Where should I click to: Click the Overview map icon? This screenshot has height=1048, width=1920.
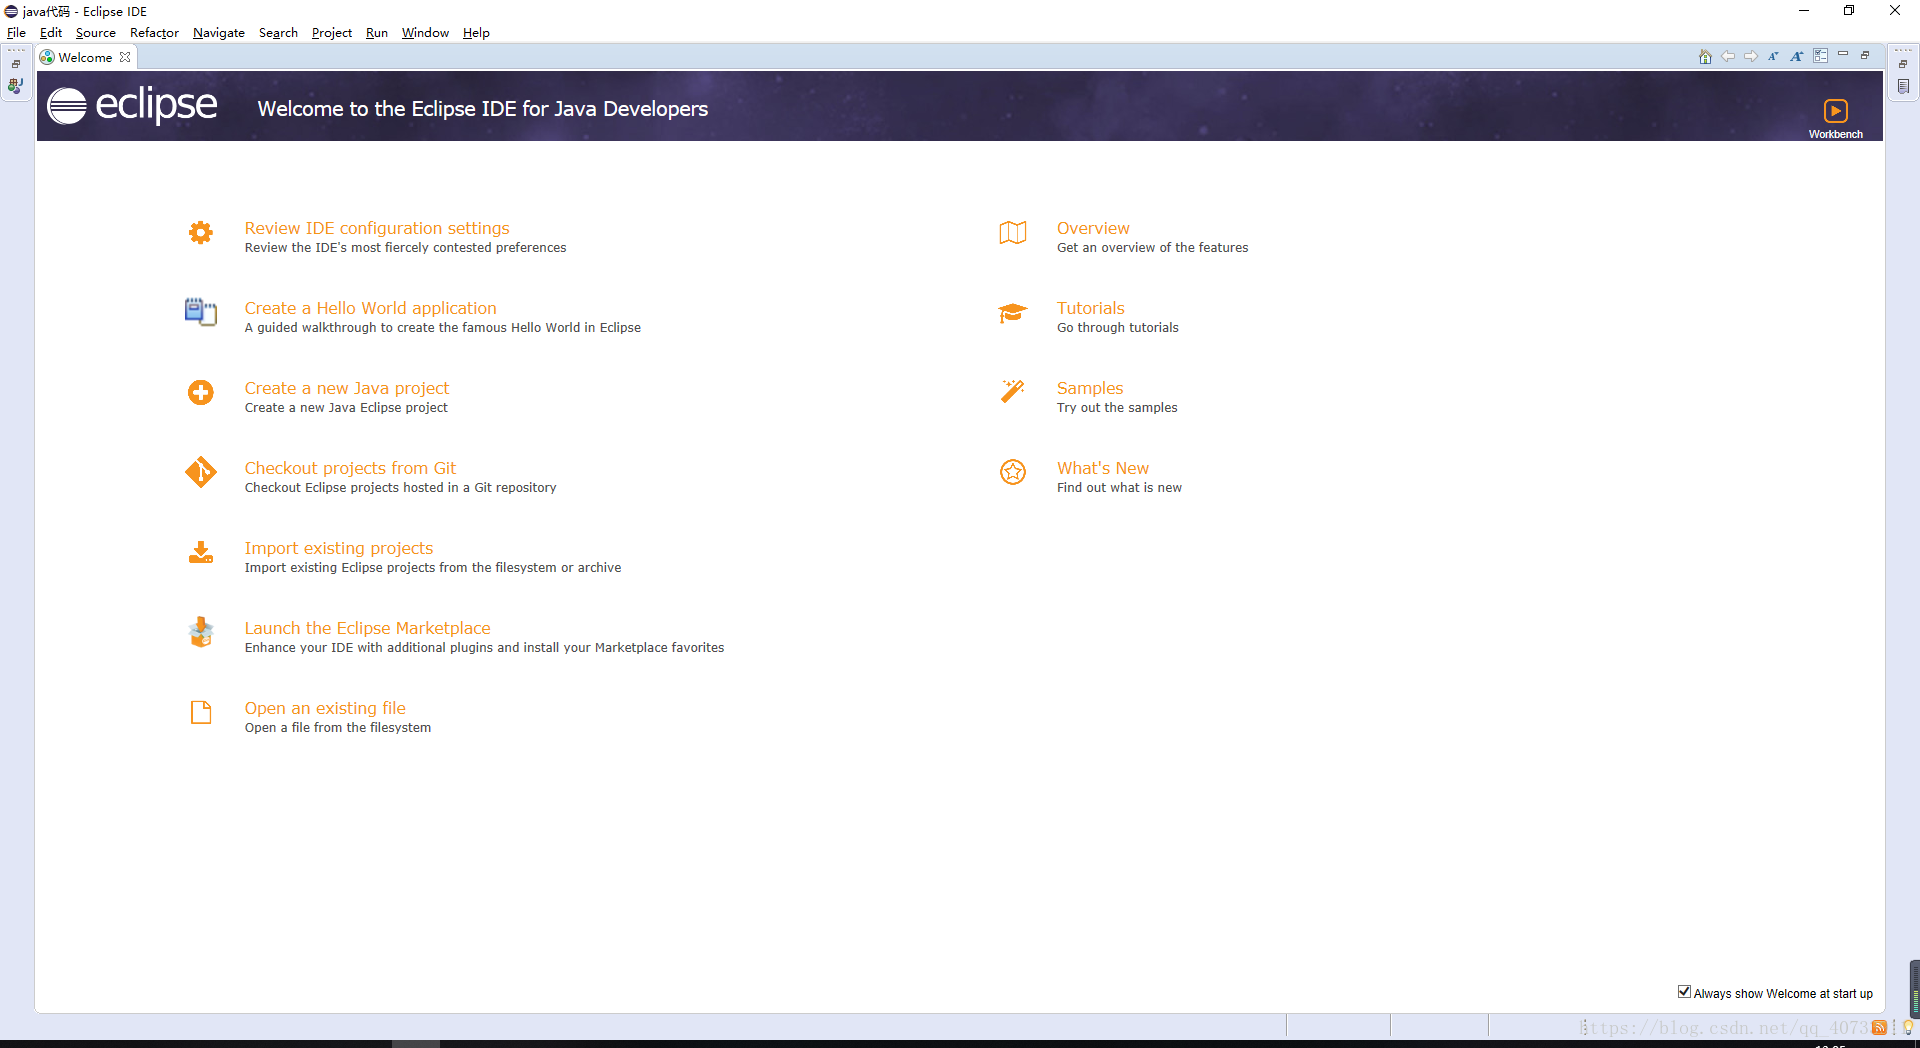tap(1013, 232)
